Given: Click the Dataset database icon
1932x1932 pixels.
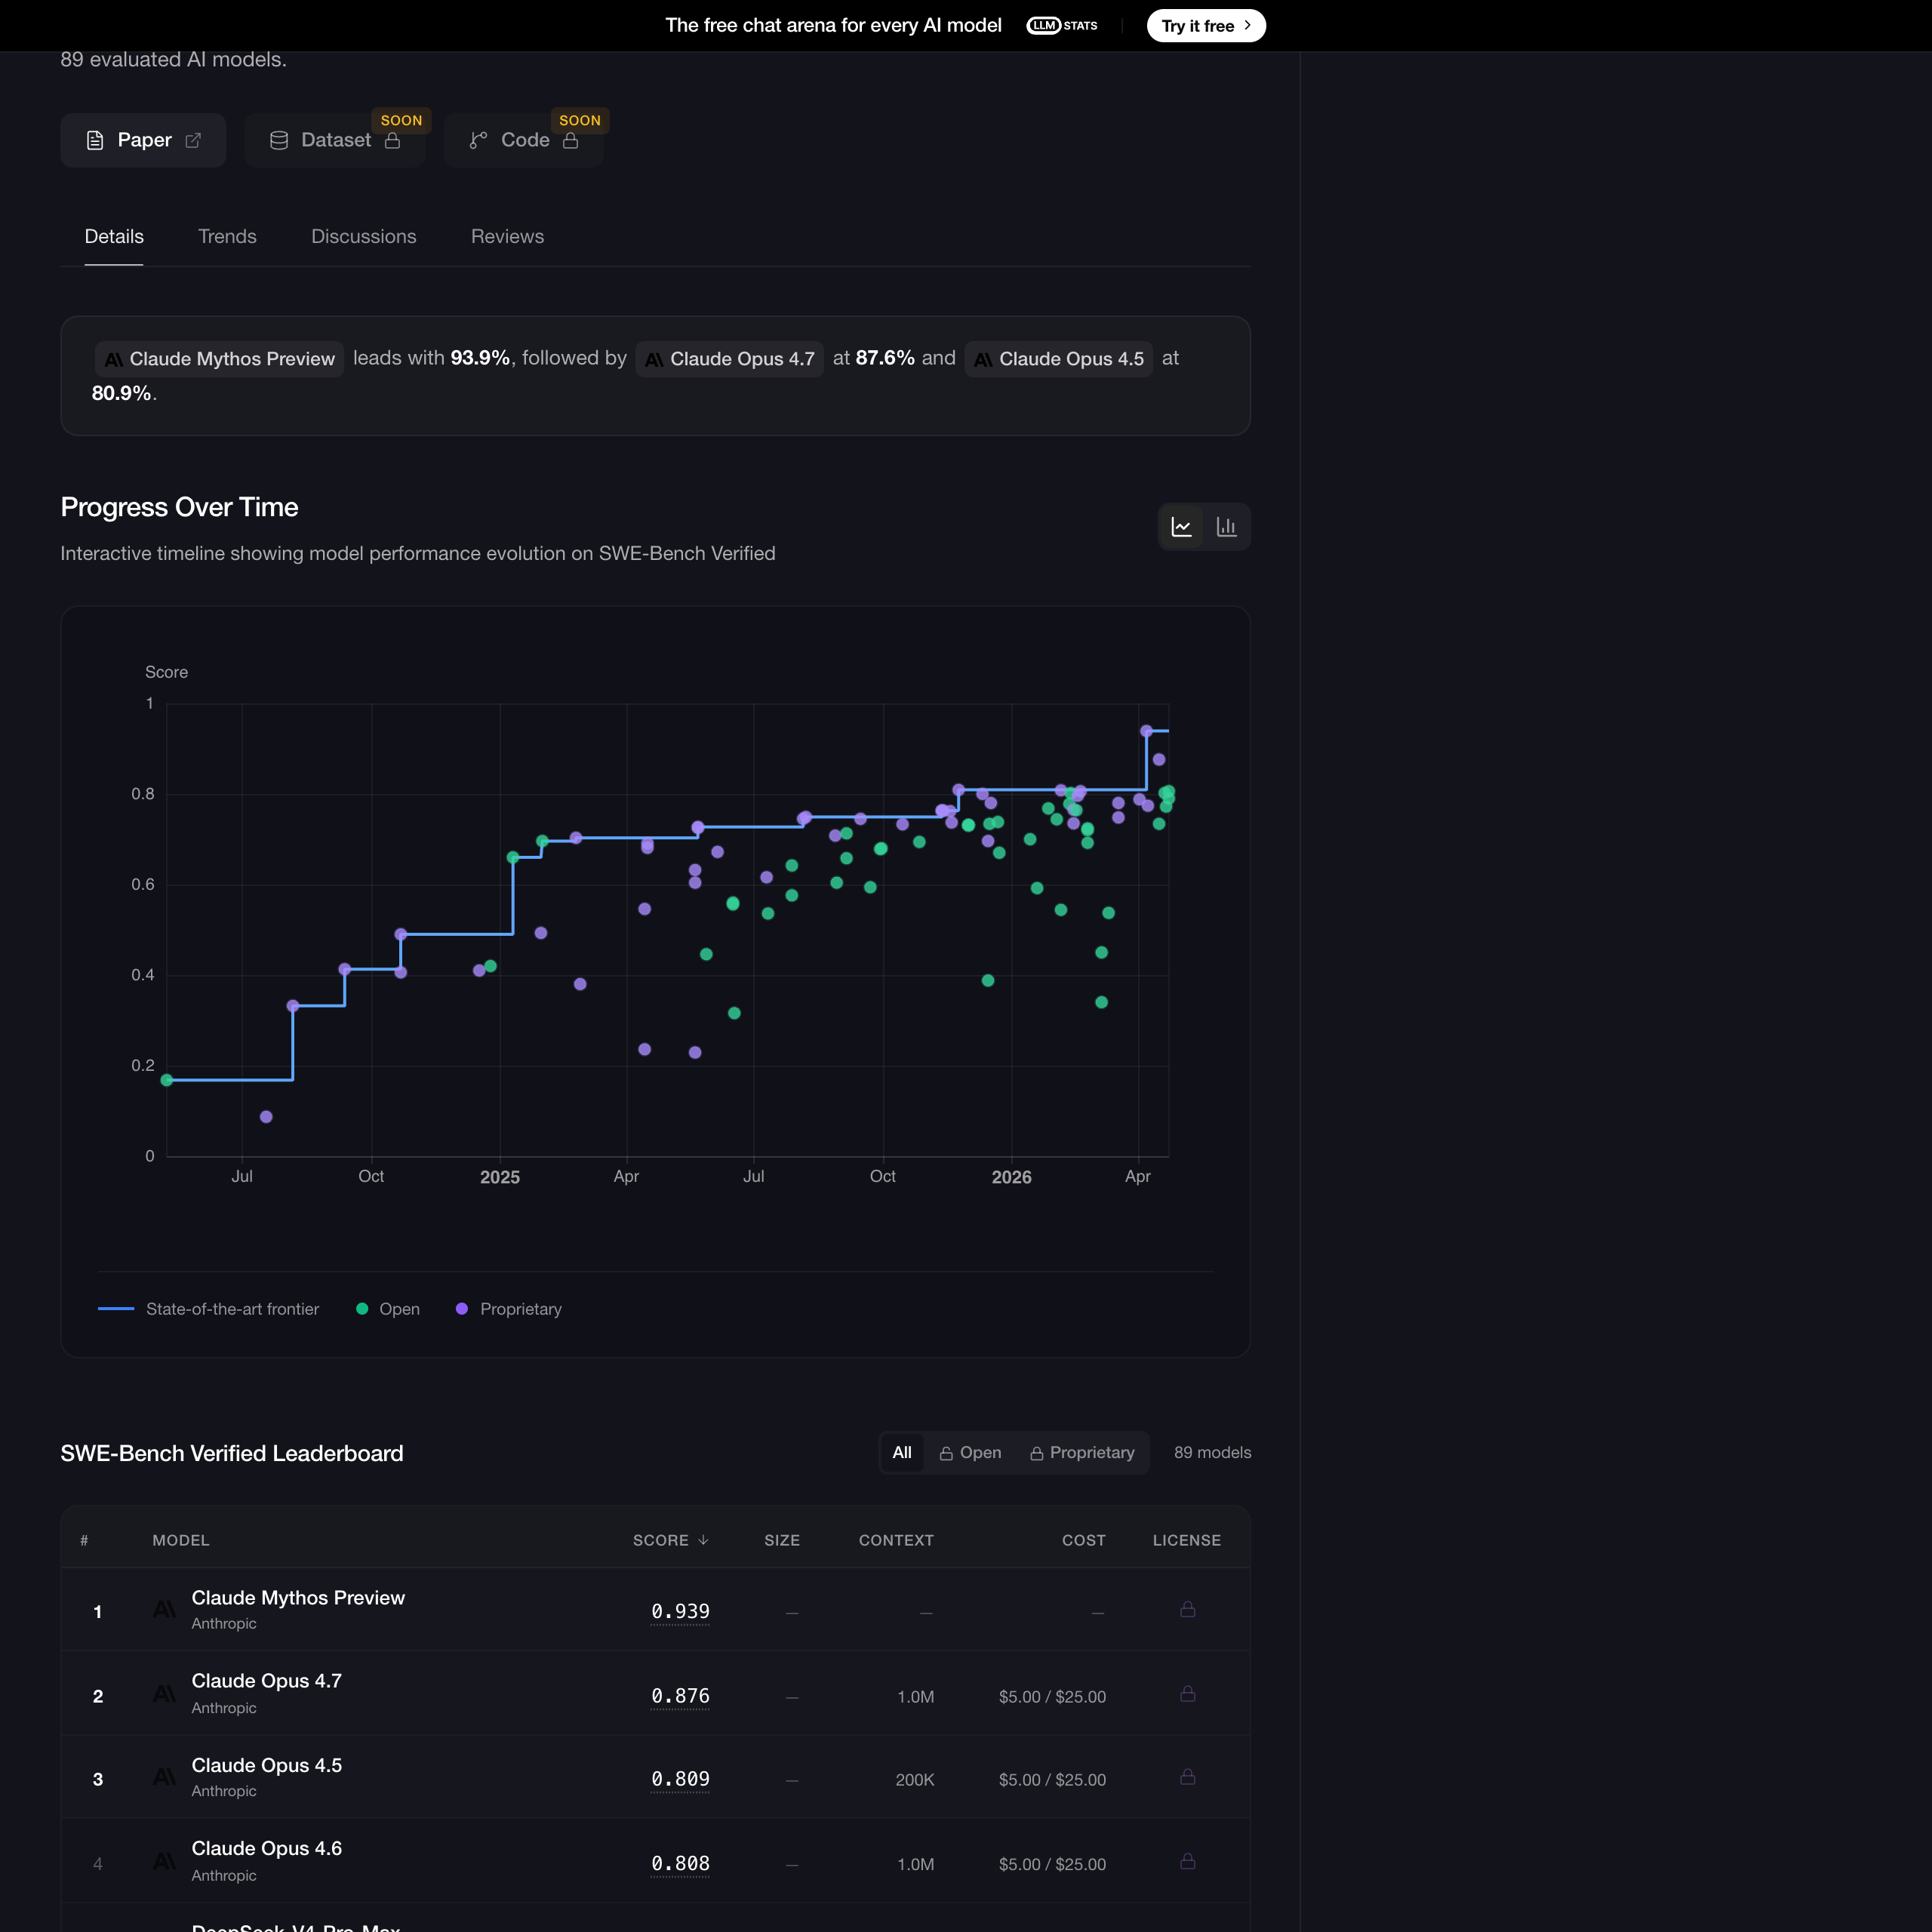Looking at the screenshot, I should pos(279,140).
